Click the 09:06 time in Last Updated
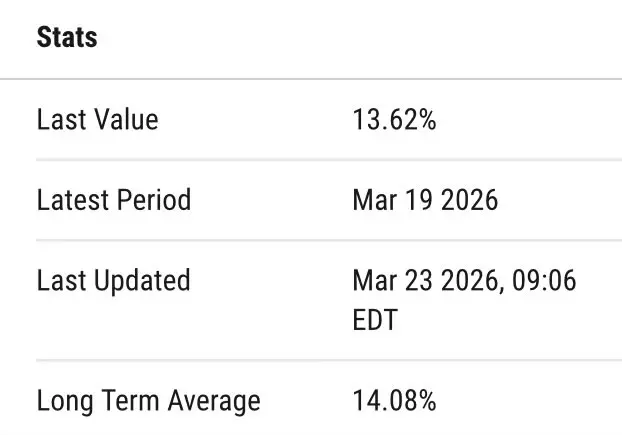 click(x=544, y=280)
